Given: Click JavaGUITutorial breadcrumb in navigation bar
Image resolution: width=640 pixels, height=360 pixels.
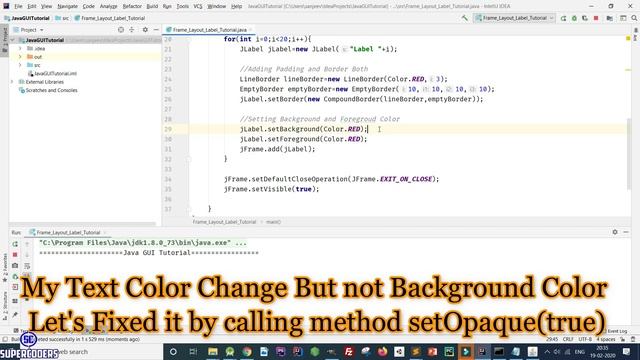Looking at the screenshot, I should (27, 18).
